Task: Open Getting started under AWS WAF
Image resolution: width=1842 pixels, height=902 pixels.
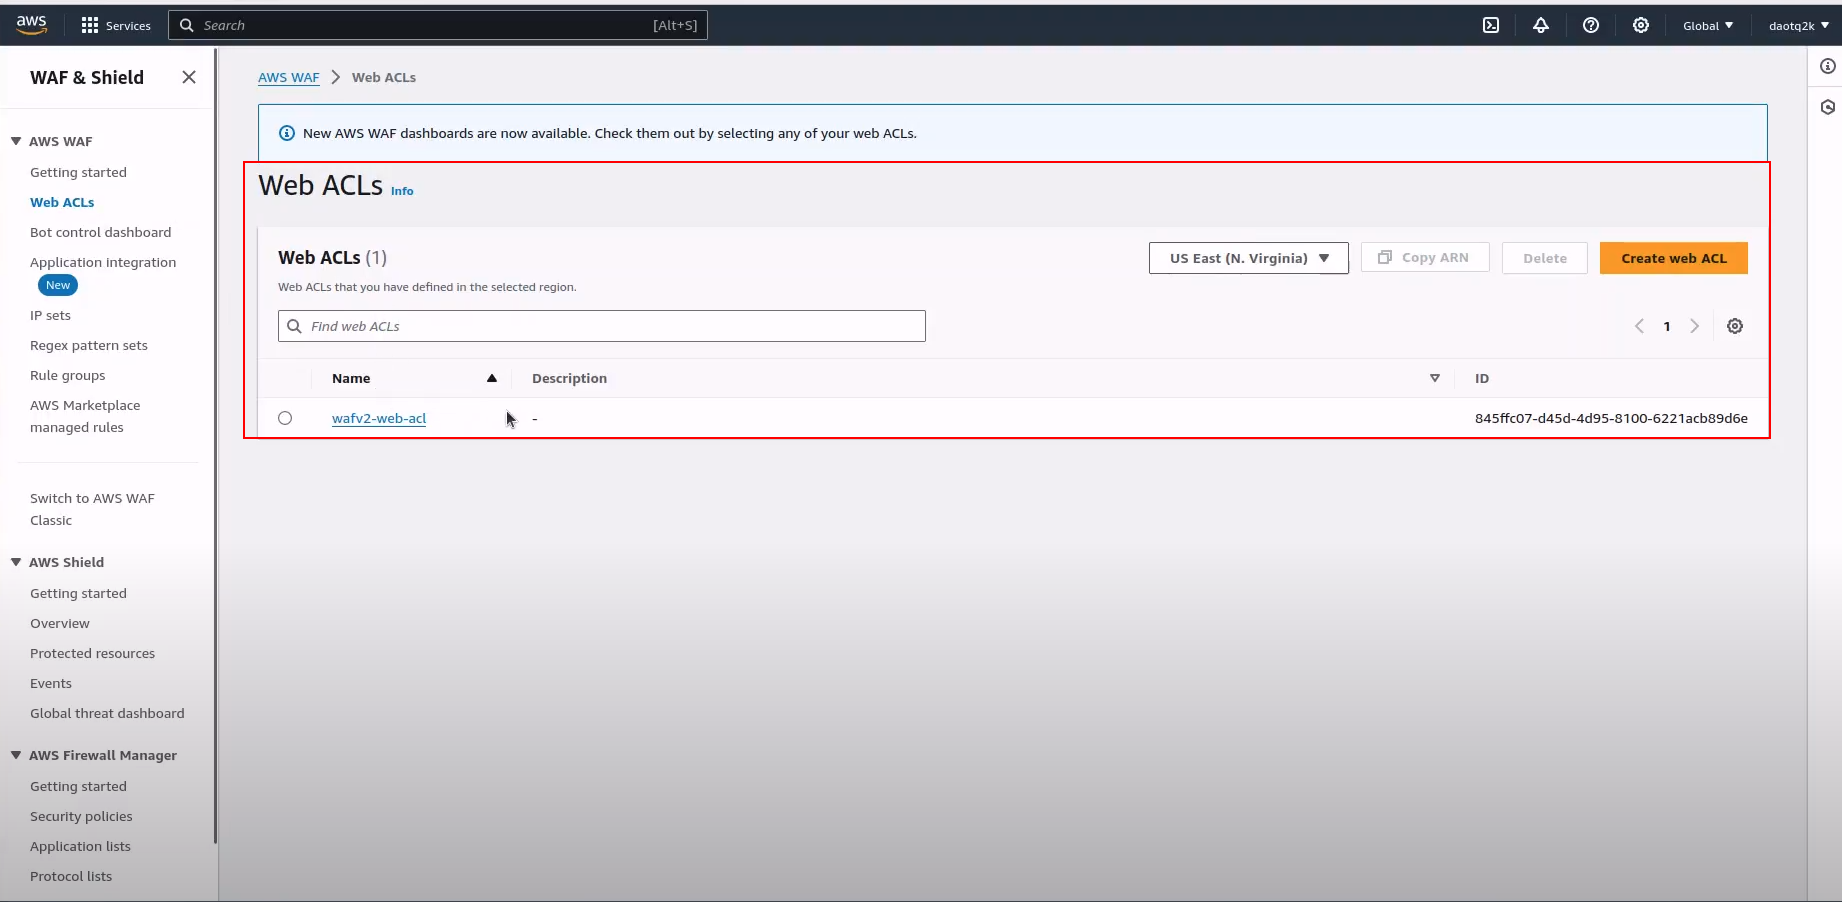Action: tap(78, 172)
